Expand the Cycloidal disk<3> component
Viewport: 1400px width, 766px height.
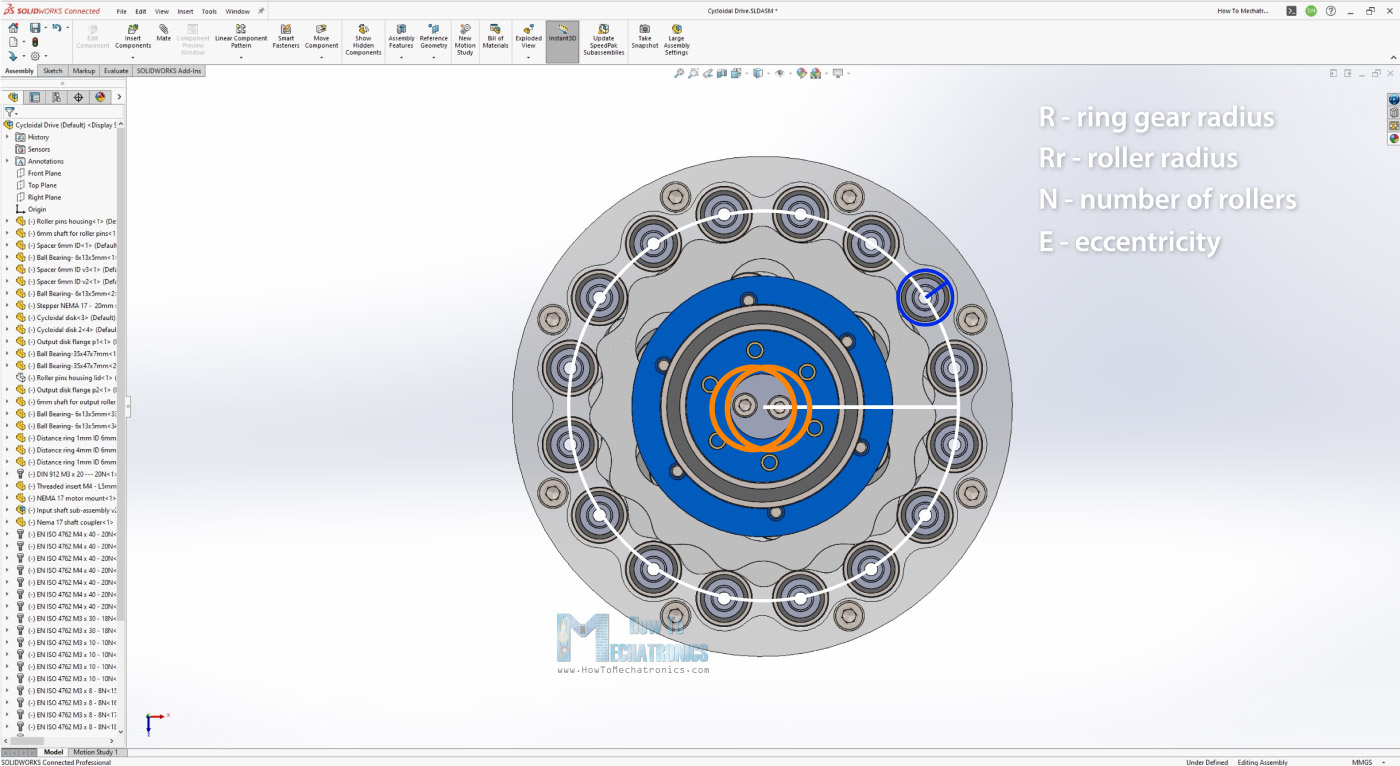7,318
